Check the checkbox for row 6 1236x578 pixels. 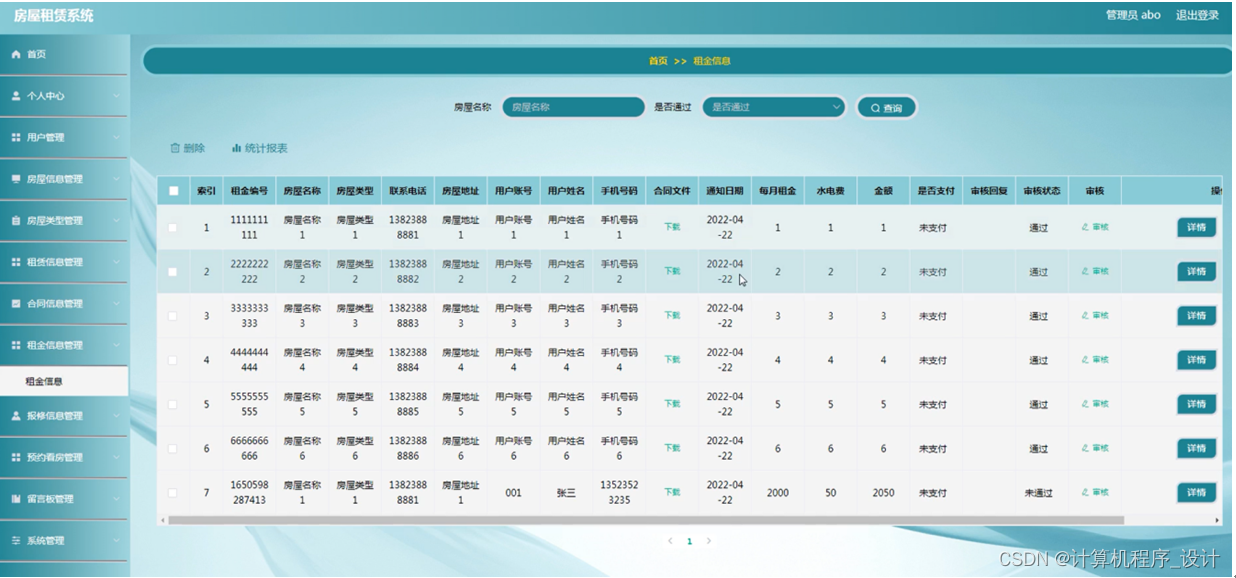pos(173,449)
